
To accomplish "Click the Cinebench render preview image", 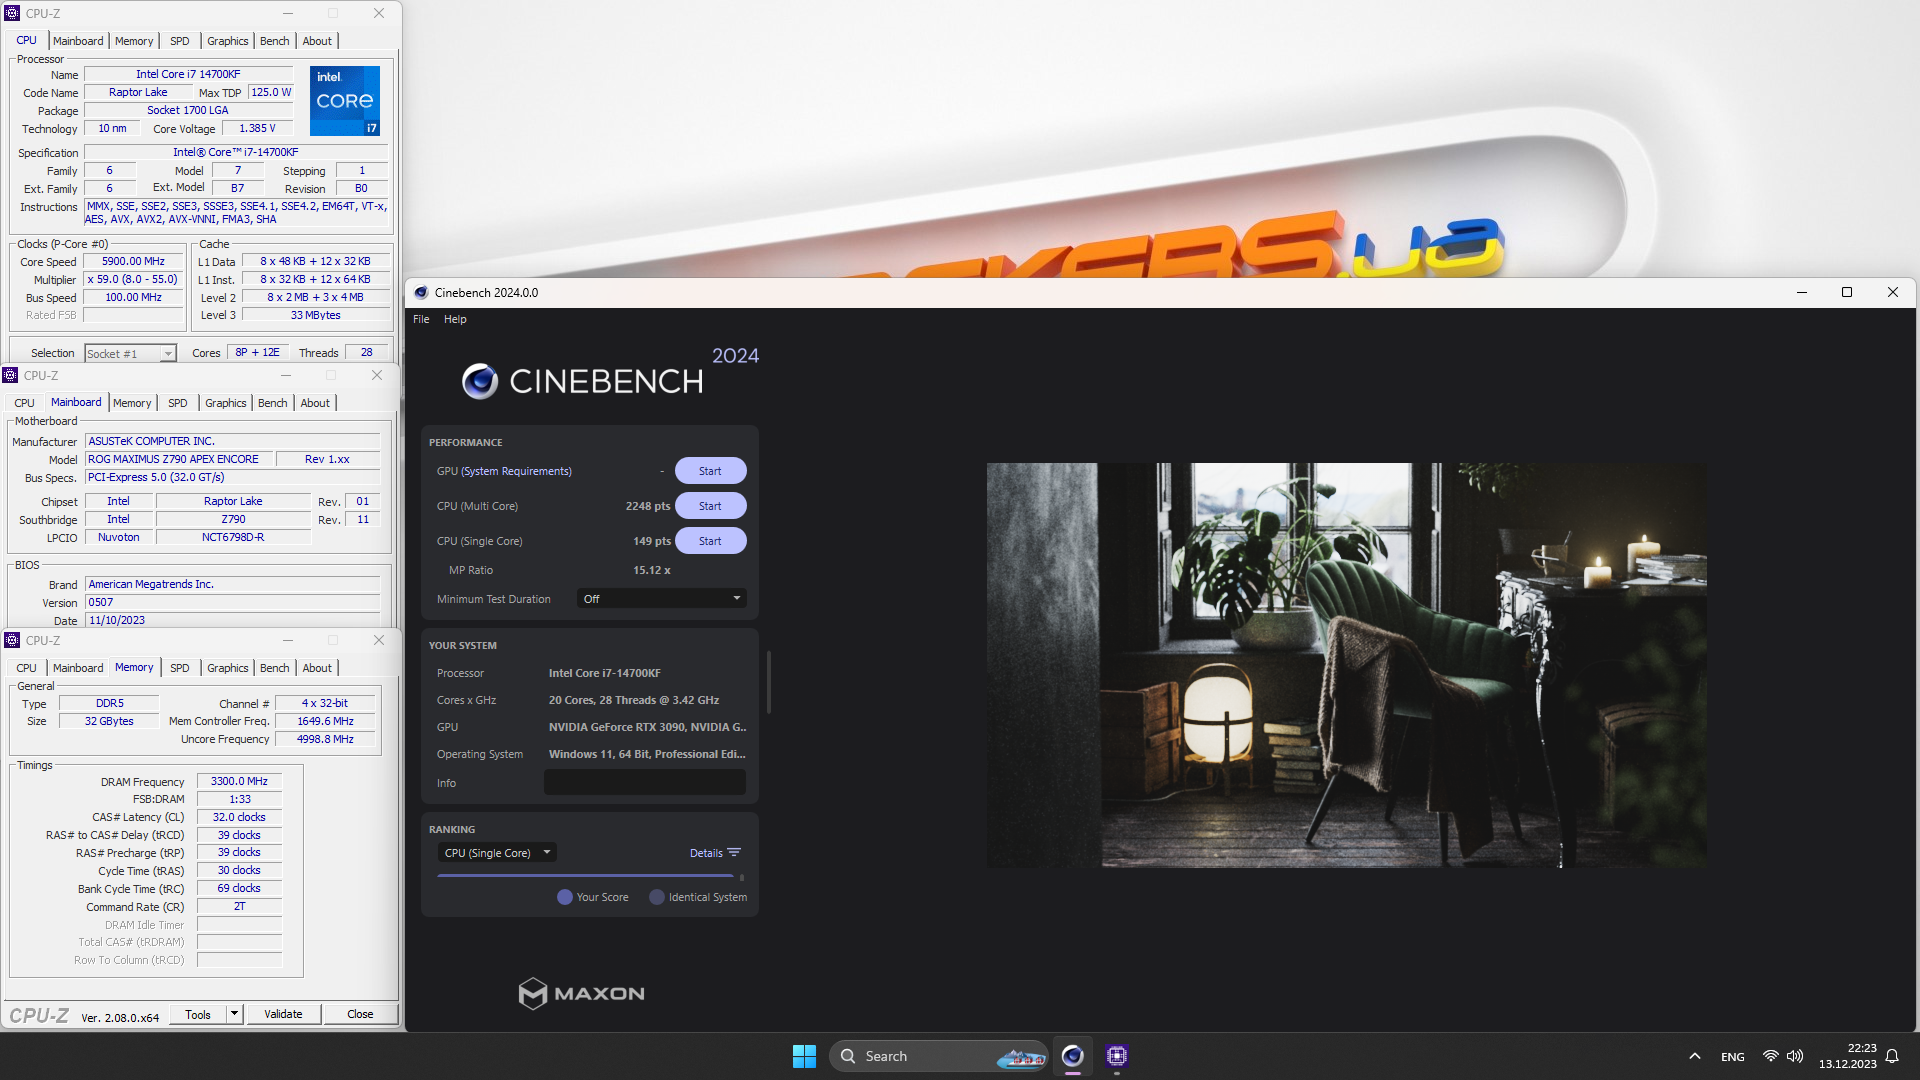I will pos(1346,664).
